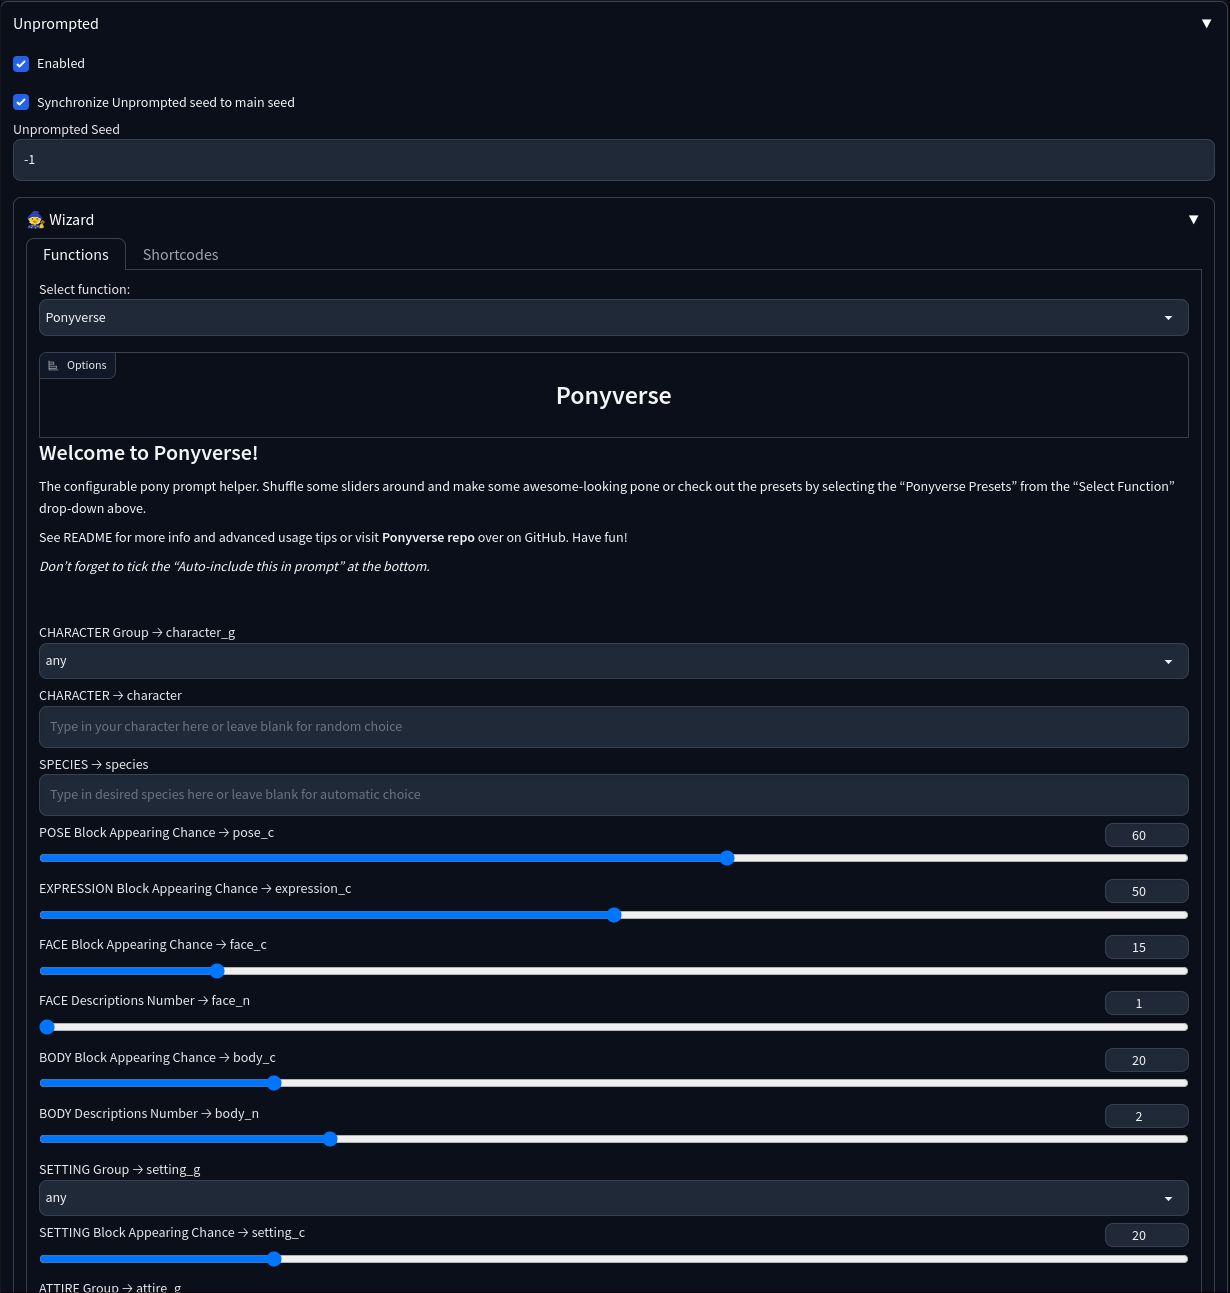Viewport: 1230px width, 1293px height.
Task: Click the setting_c value box showing 20
Action: point(1147,1235)
